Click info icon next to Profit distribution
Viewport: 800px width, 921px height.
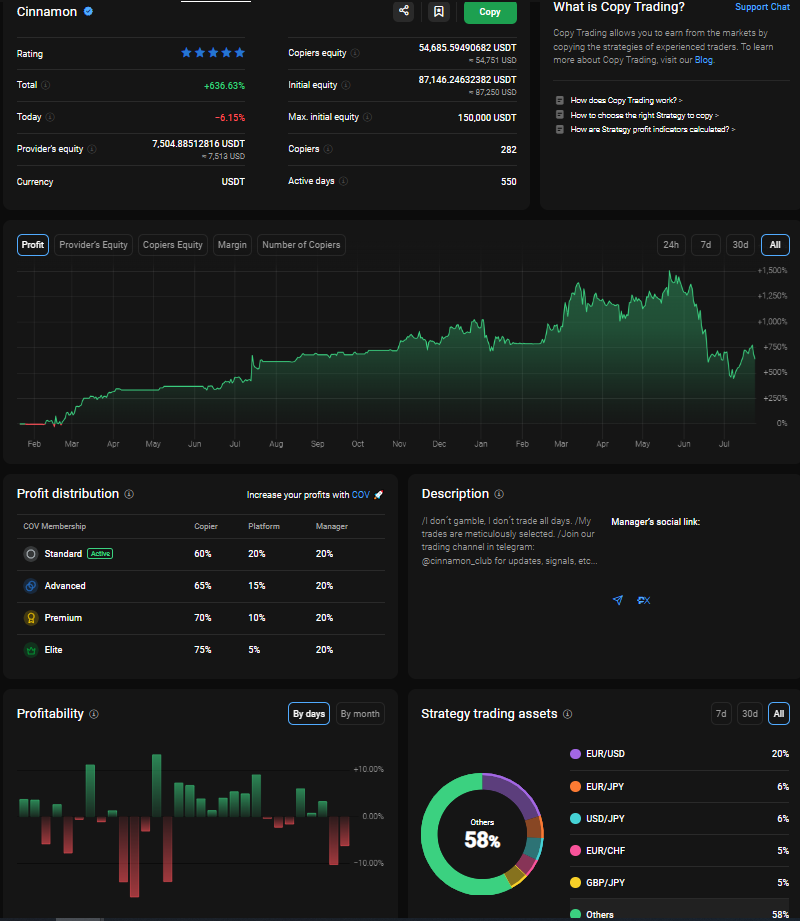[x=129, y=494]
